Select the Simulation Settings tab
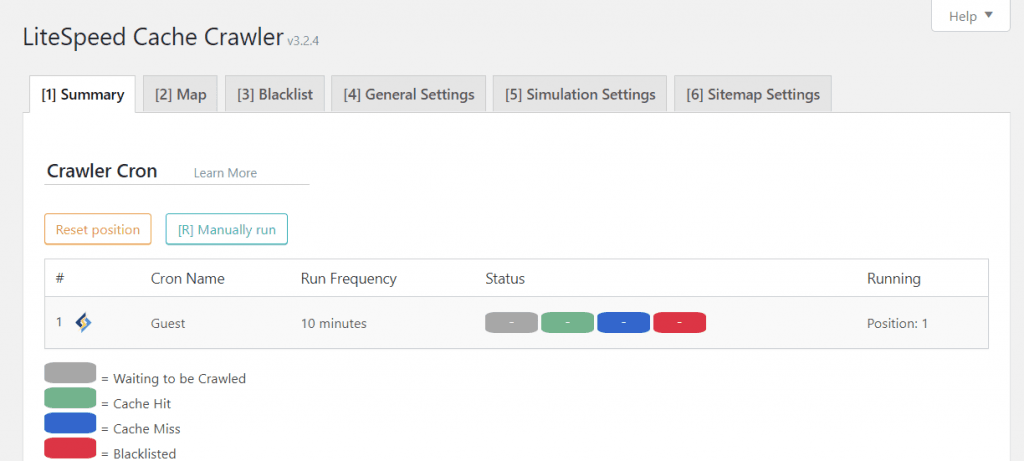 point(580,95)
